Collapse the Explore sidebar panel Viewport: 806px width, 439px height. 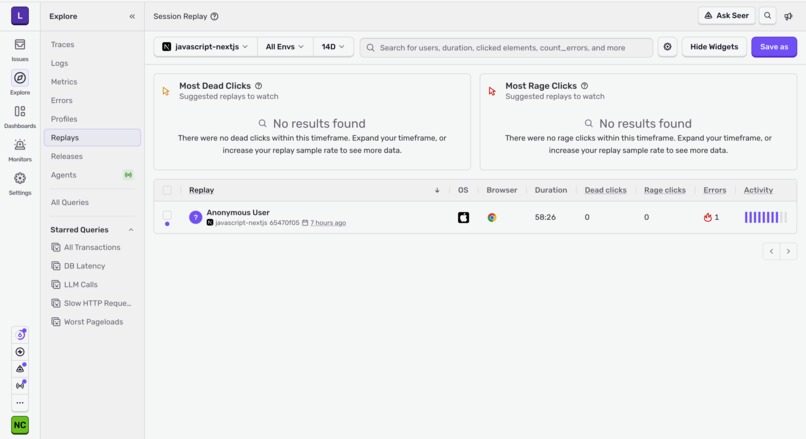pyautogui.click(x=132, y=16)
